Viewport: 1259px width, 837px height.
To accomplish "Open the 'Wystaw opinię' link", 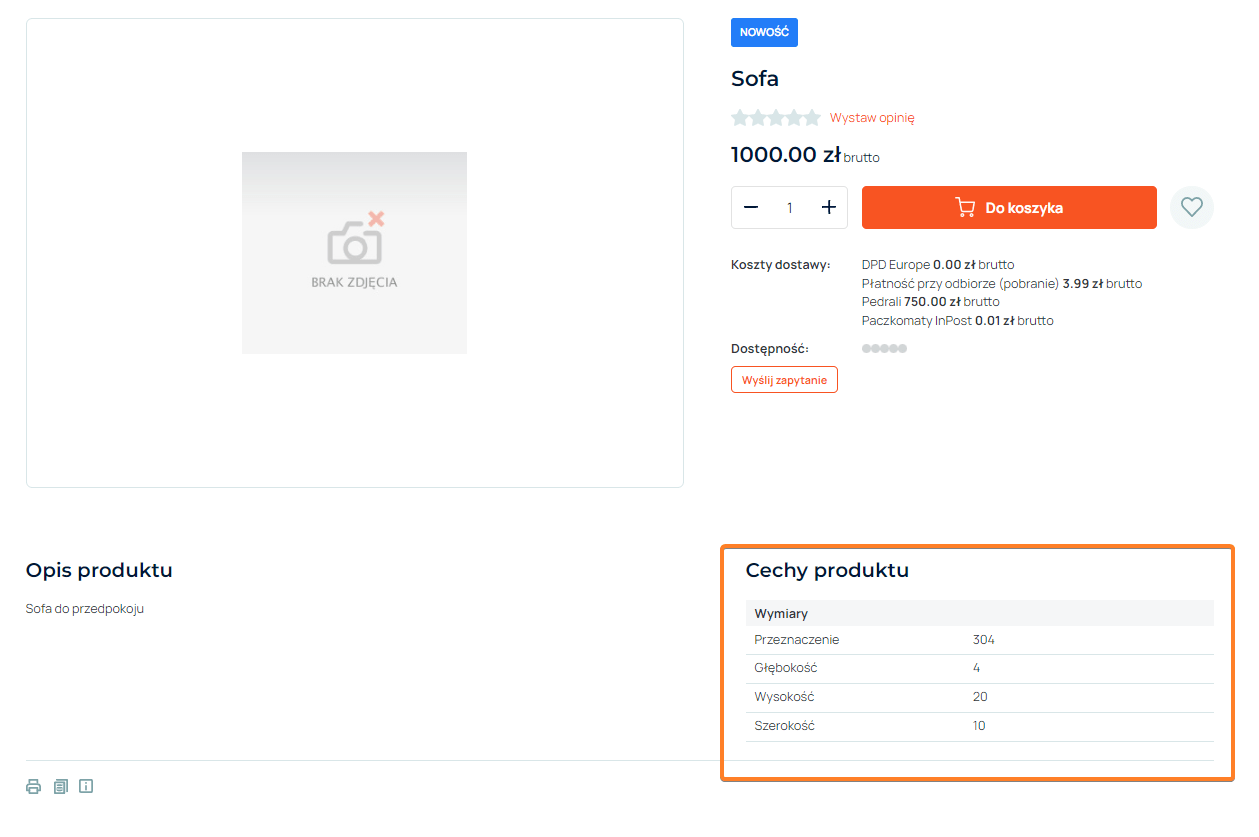I will 872,118.
